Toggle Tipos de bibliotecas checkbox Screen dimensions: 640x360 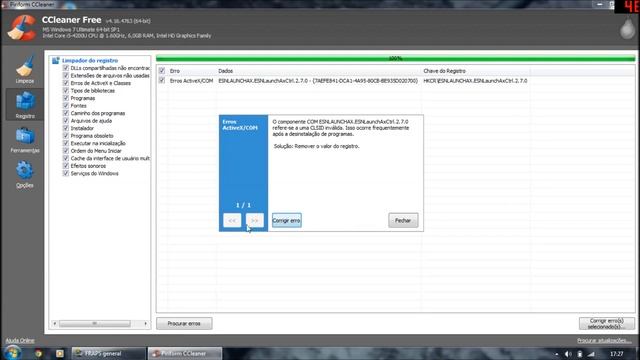[66, 91]
